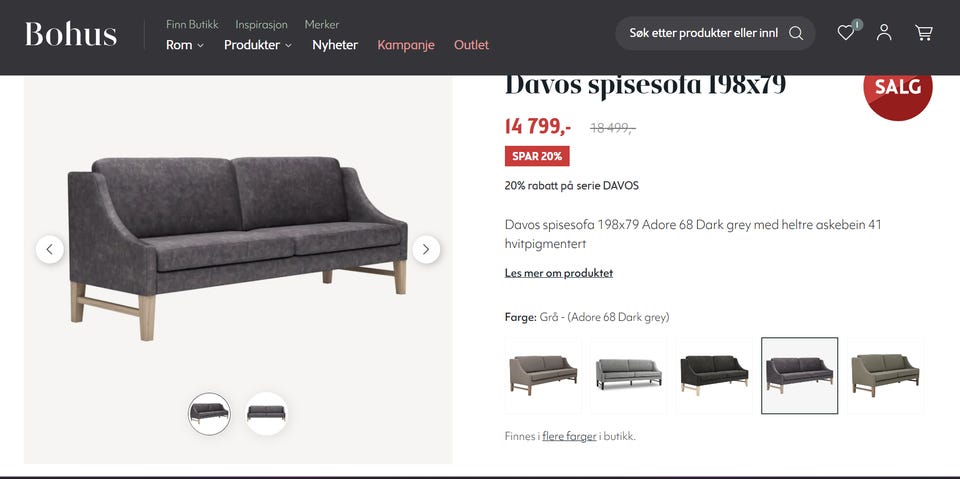Show the previous product image arrow
The image size is (960, 479).
50,249
